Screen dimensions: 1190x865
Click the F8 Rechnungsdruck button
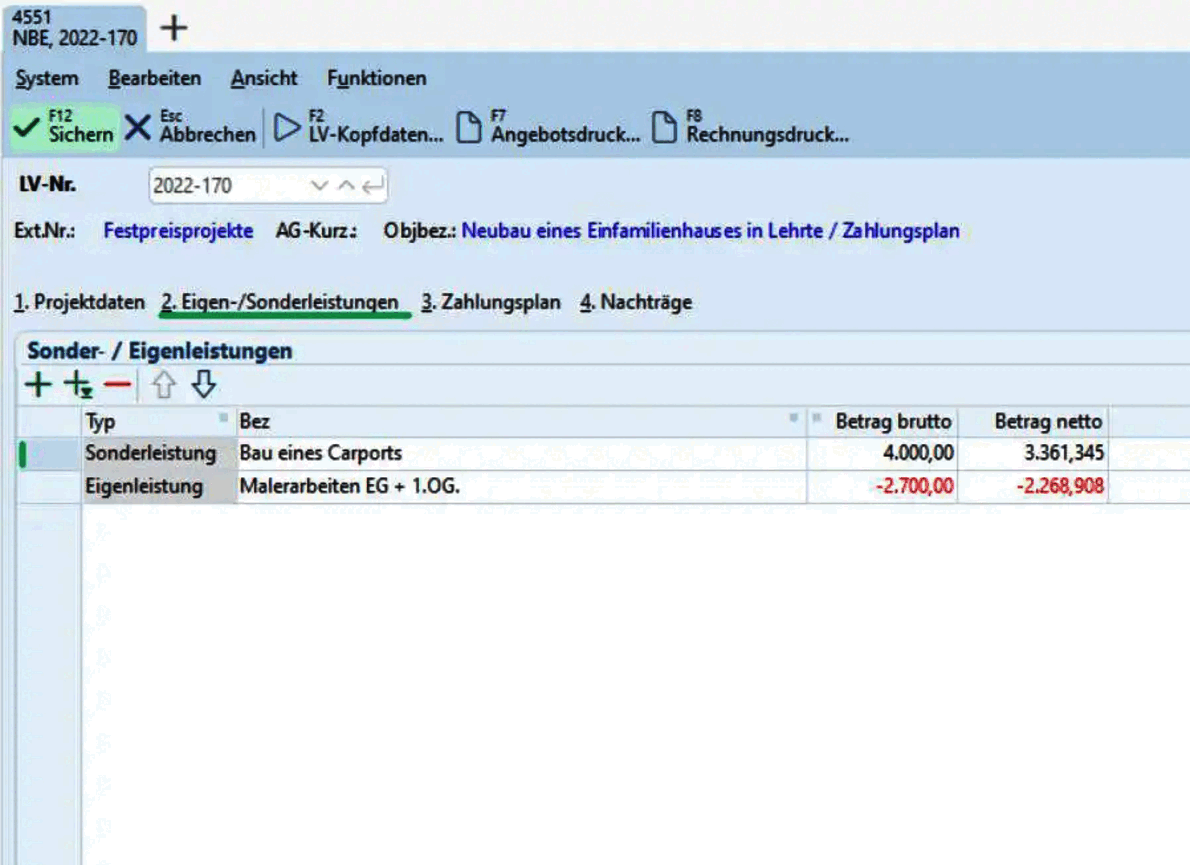click(750, 127)
